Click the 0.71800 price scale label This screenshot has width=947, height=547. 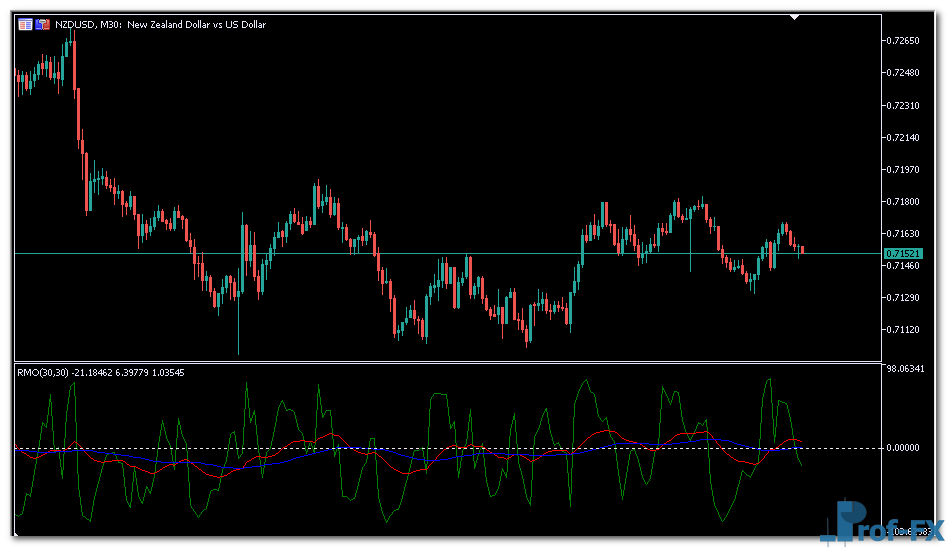point(905,201)
